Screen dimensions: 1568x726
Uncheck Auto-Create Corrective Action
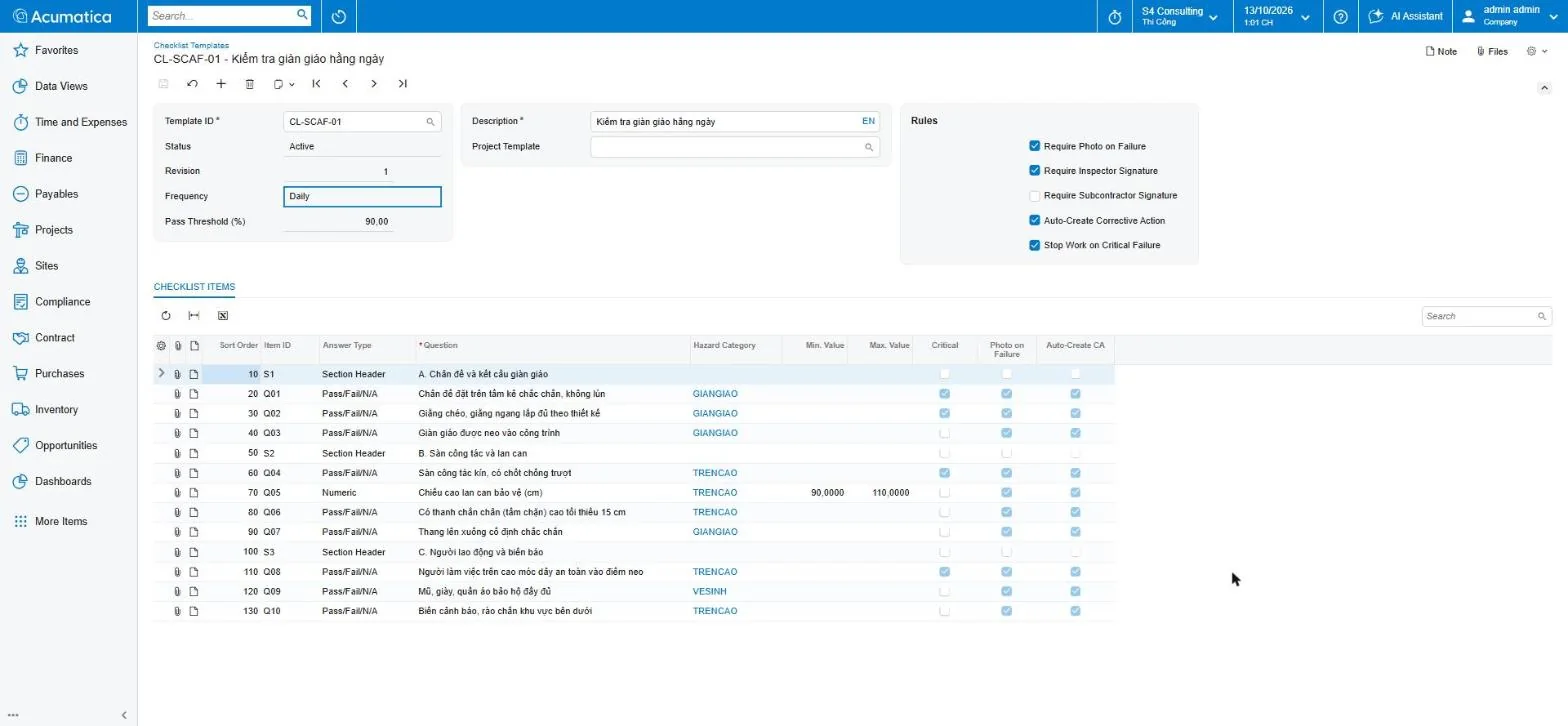(1035, 221)
